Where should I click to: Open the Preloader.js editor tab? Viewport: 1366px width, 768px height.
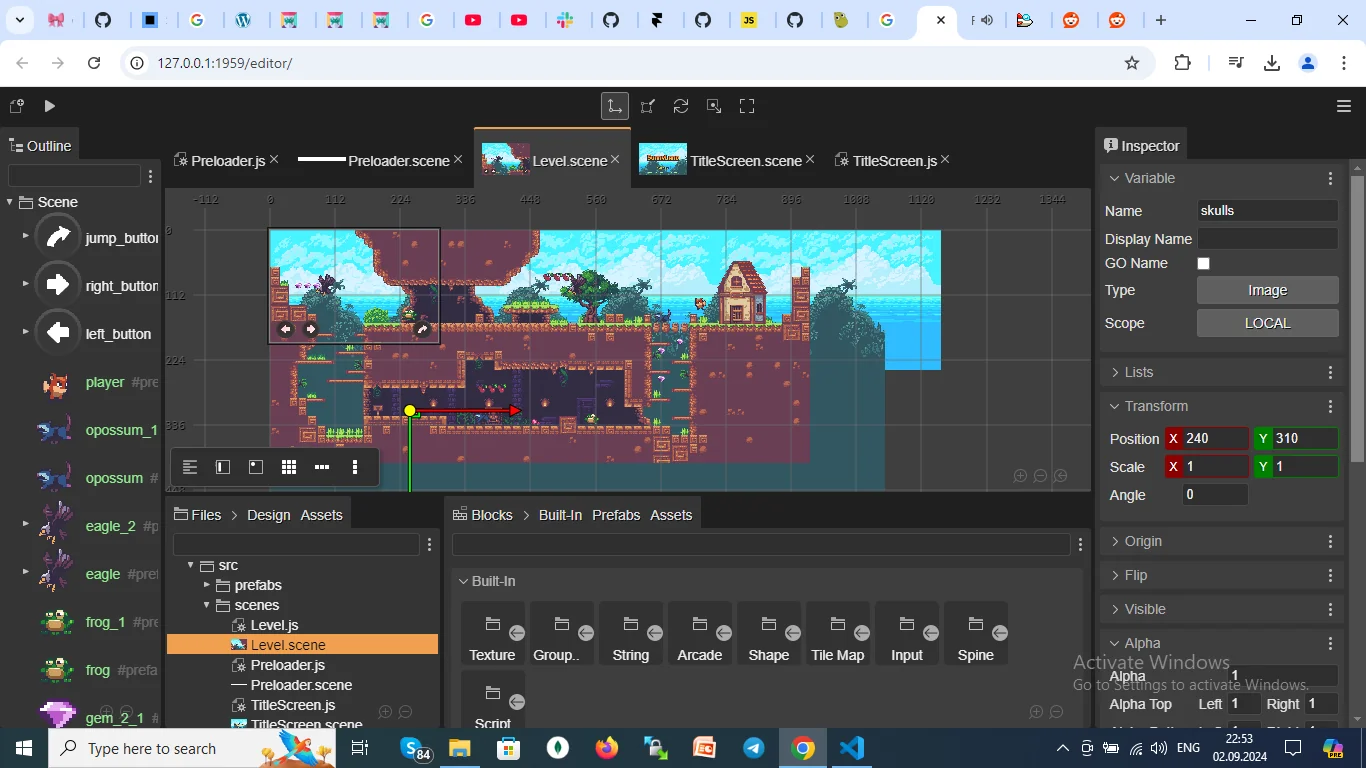(x=228, y=160)
